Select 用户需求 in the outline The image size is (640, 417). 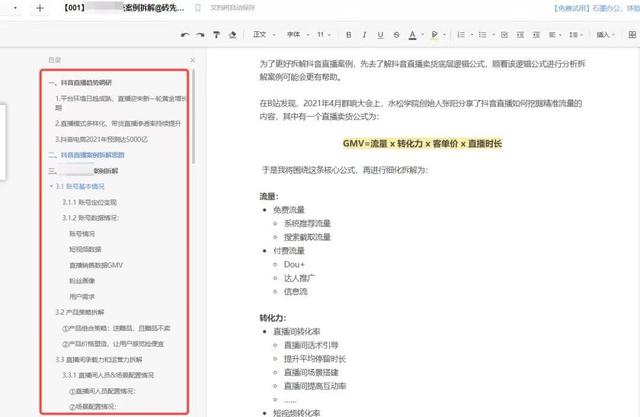point(82,297)
